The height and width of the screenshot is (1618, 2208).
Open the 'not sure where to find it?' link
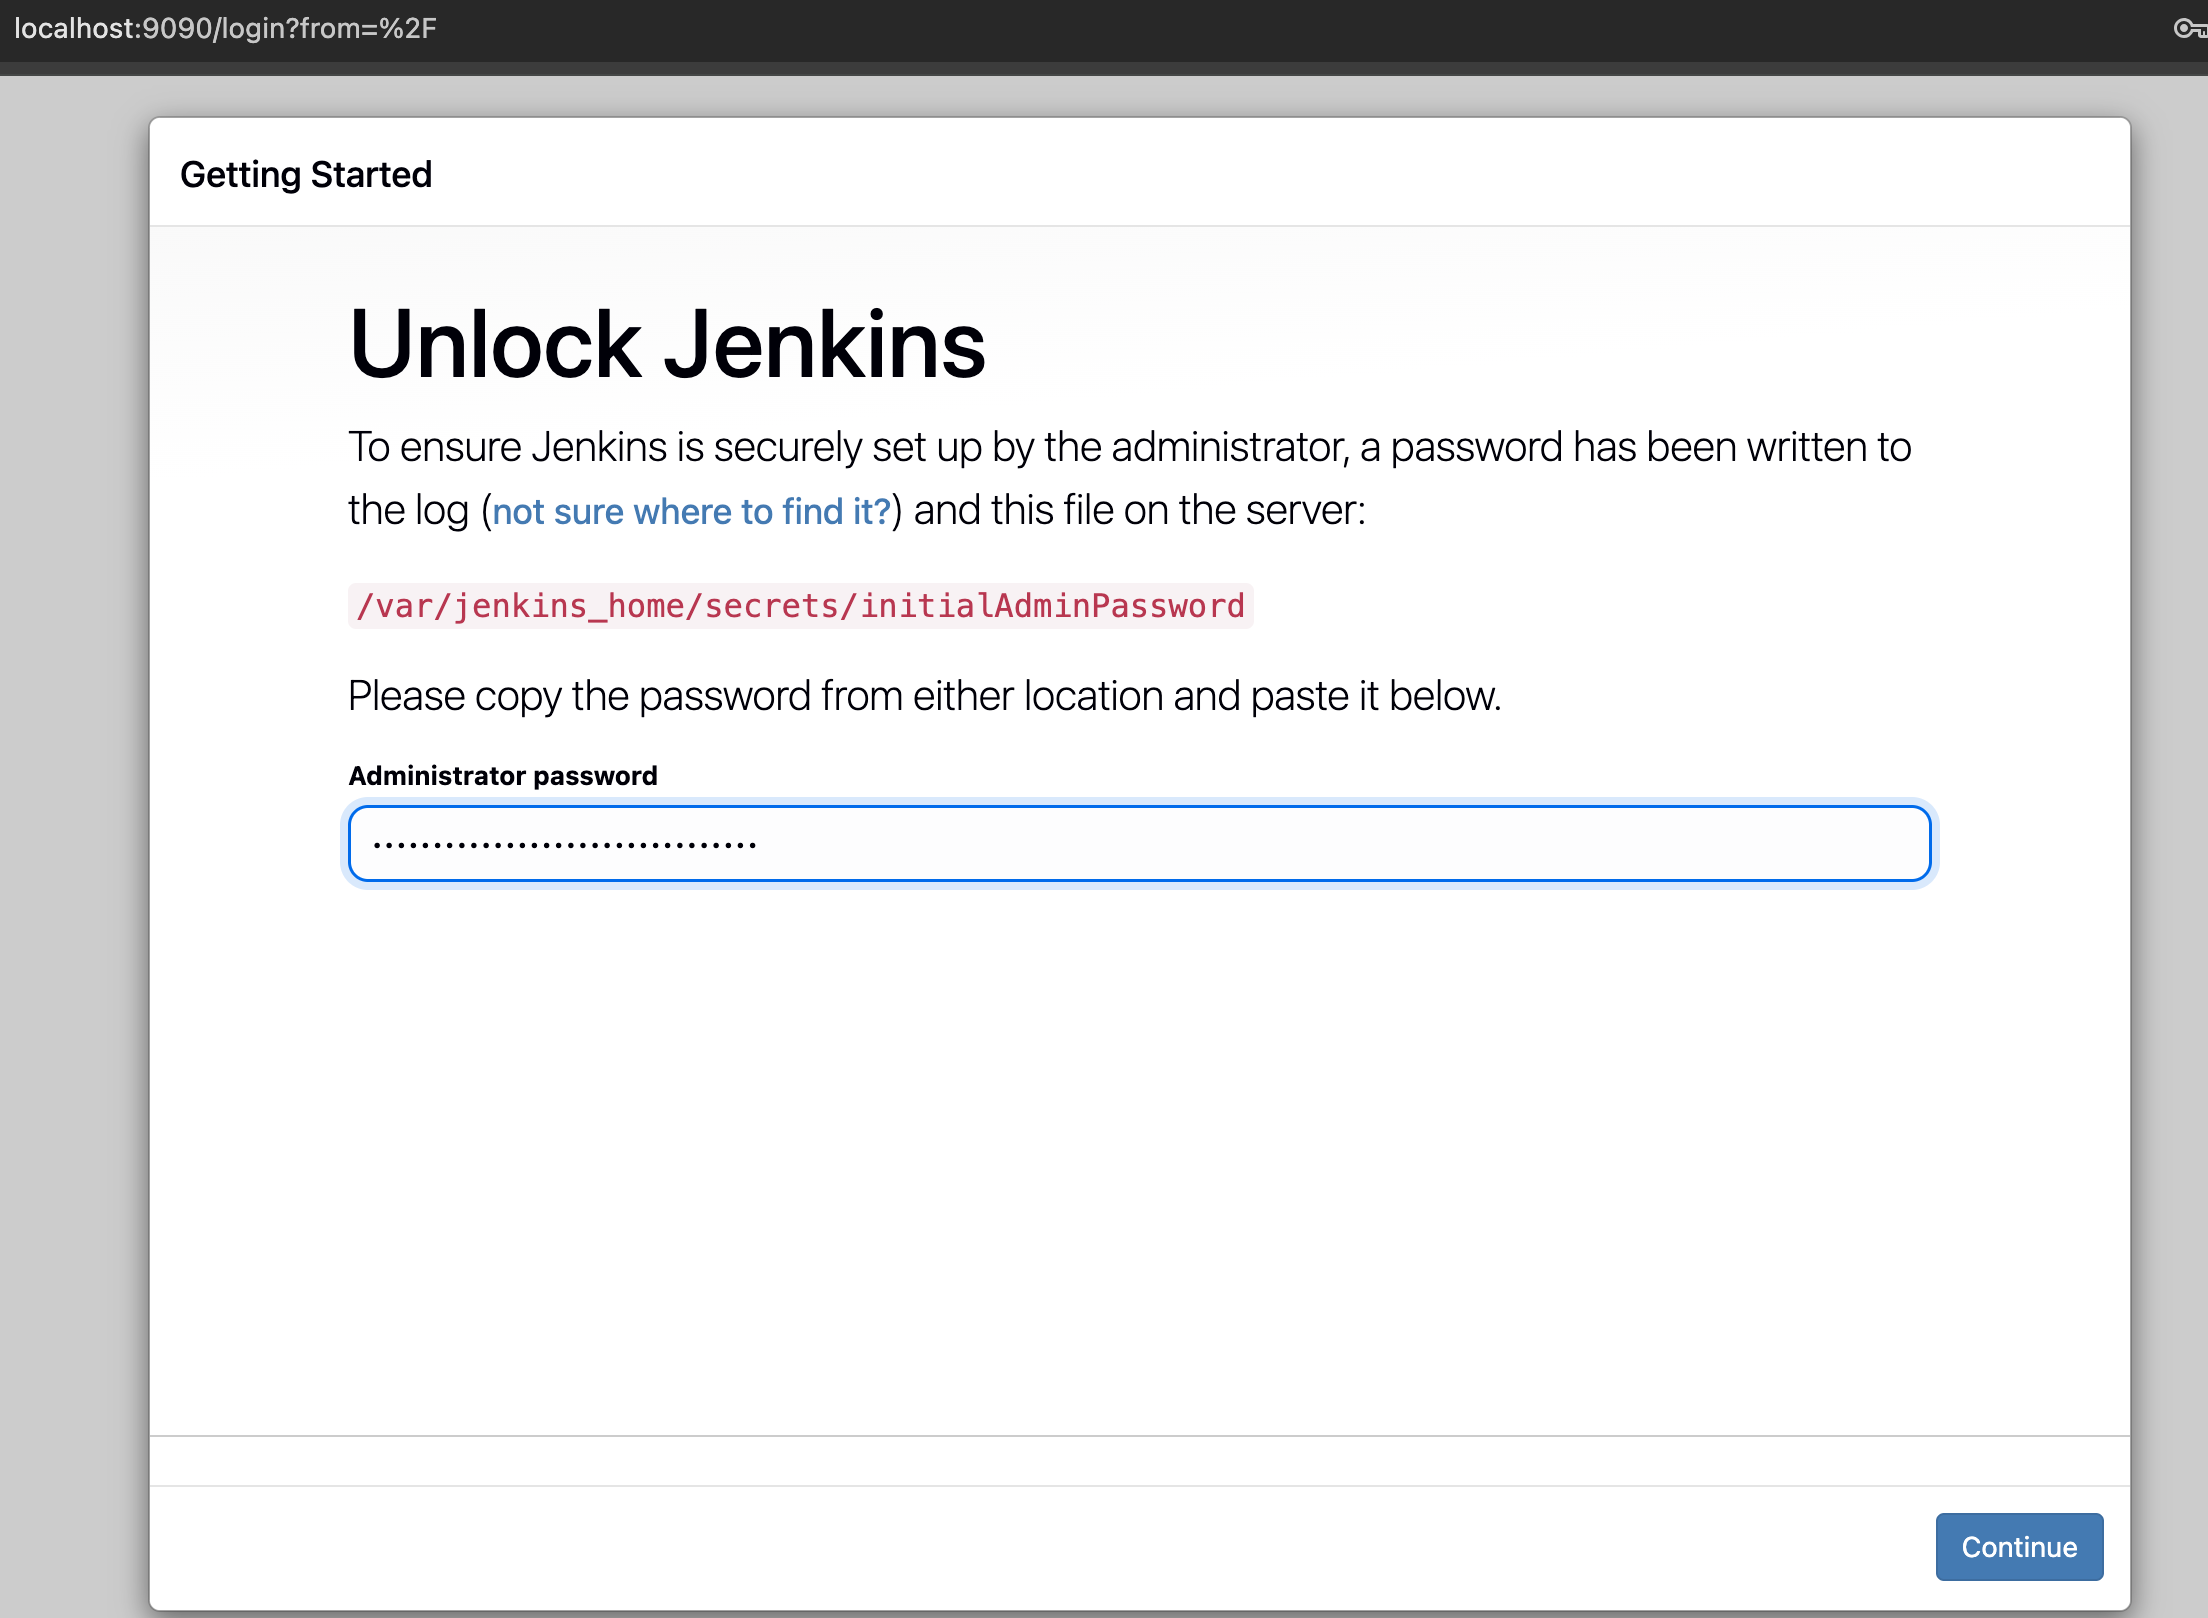(x=691, y=511)
